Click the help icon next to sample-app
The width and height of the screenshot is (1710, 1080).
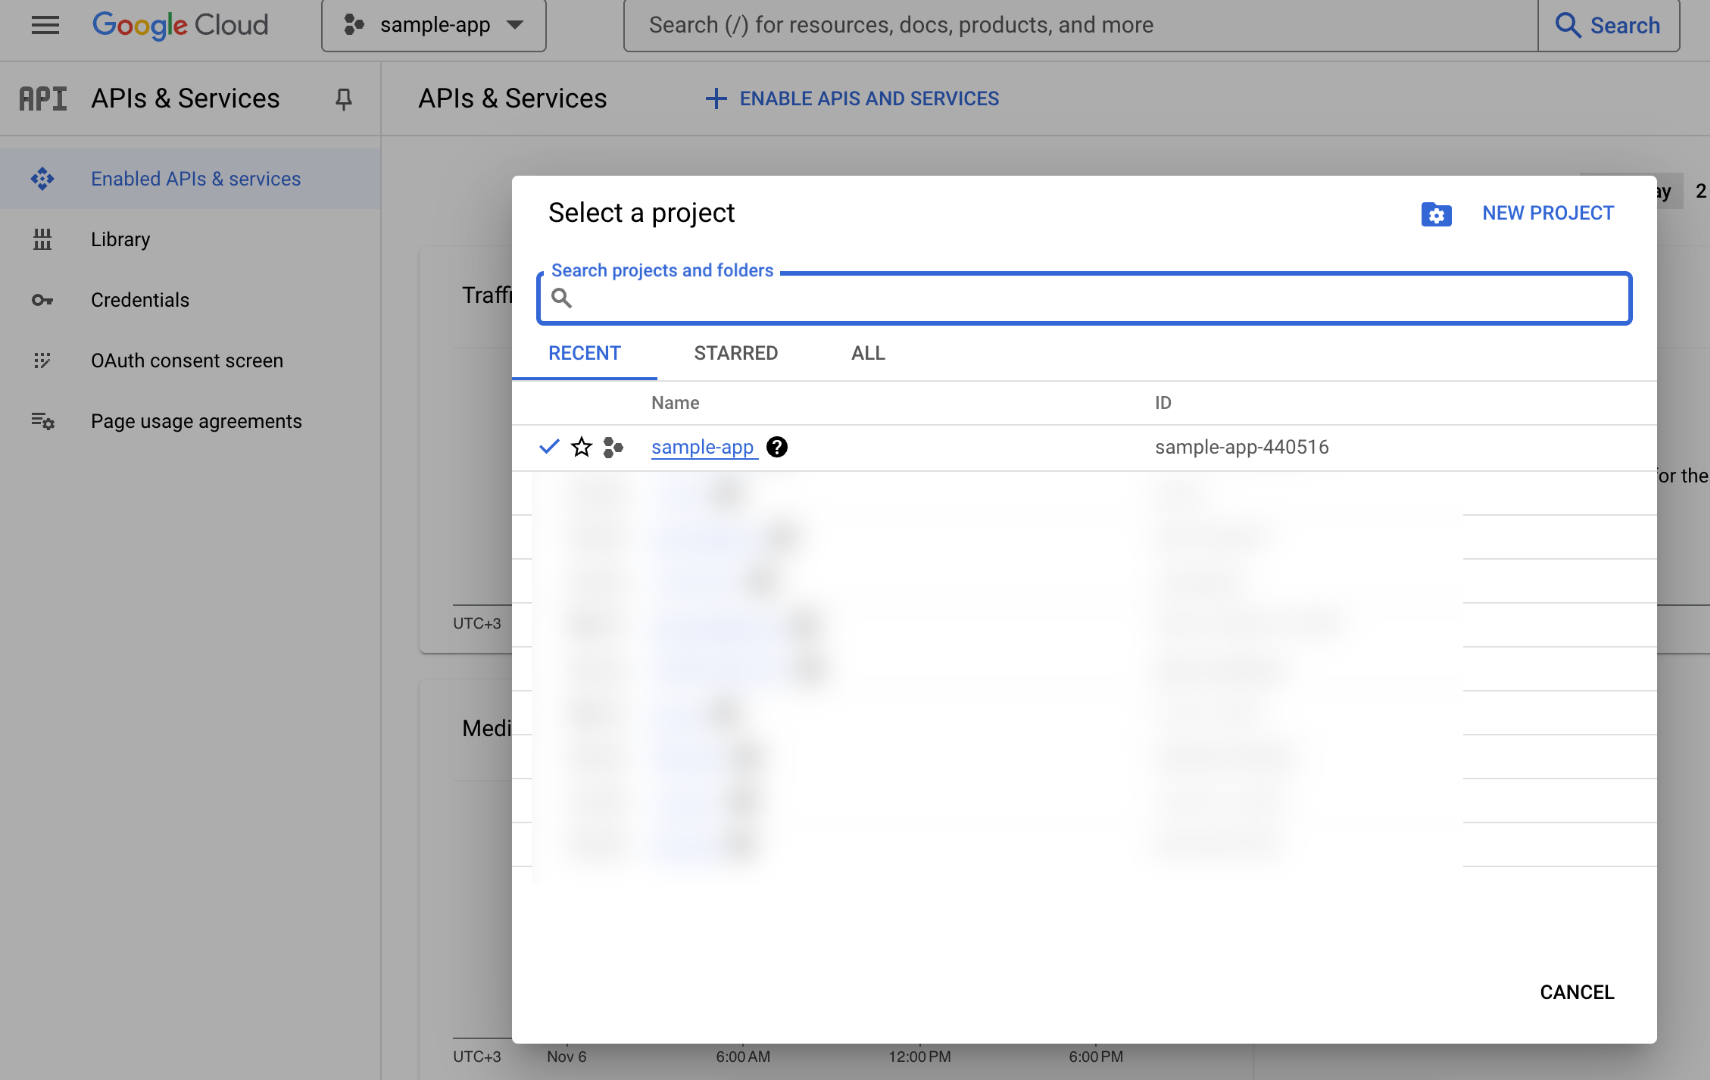[x=777, y=447]
